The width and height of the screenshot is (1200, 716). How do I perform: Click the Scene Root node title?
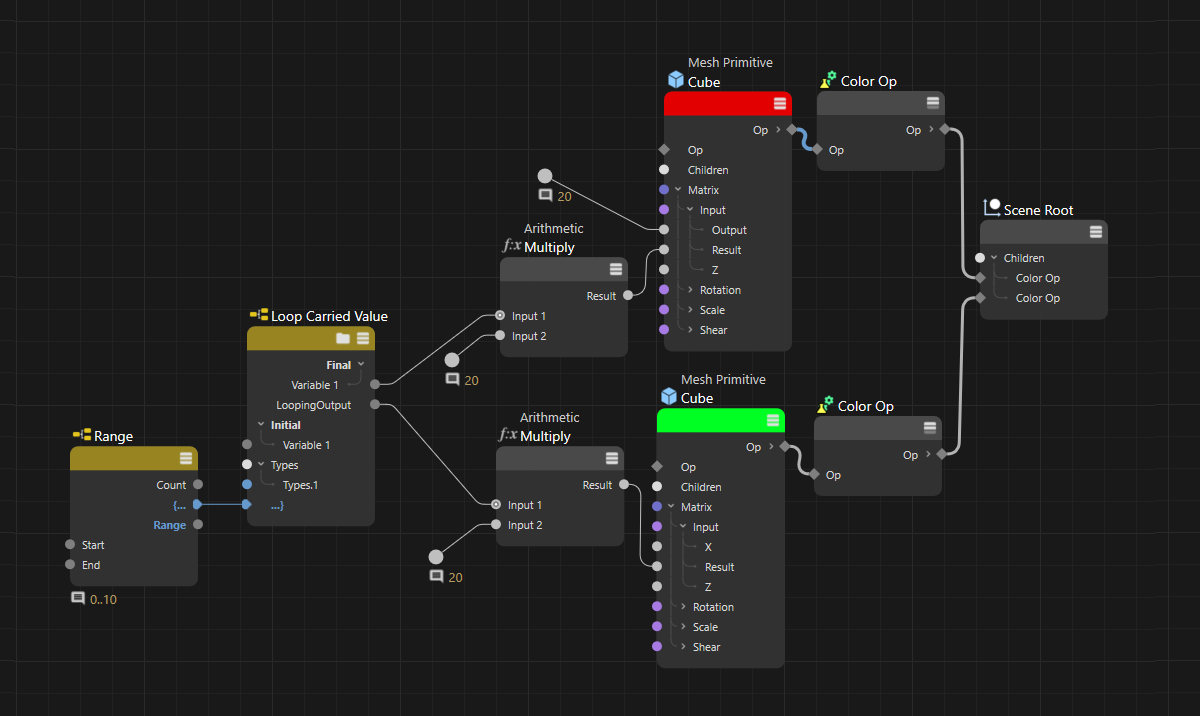pyautogui.click(x=1039, y=210)
